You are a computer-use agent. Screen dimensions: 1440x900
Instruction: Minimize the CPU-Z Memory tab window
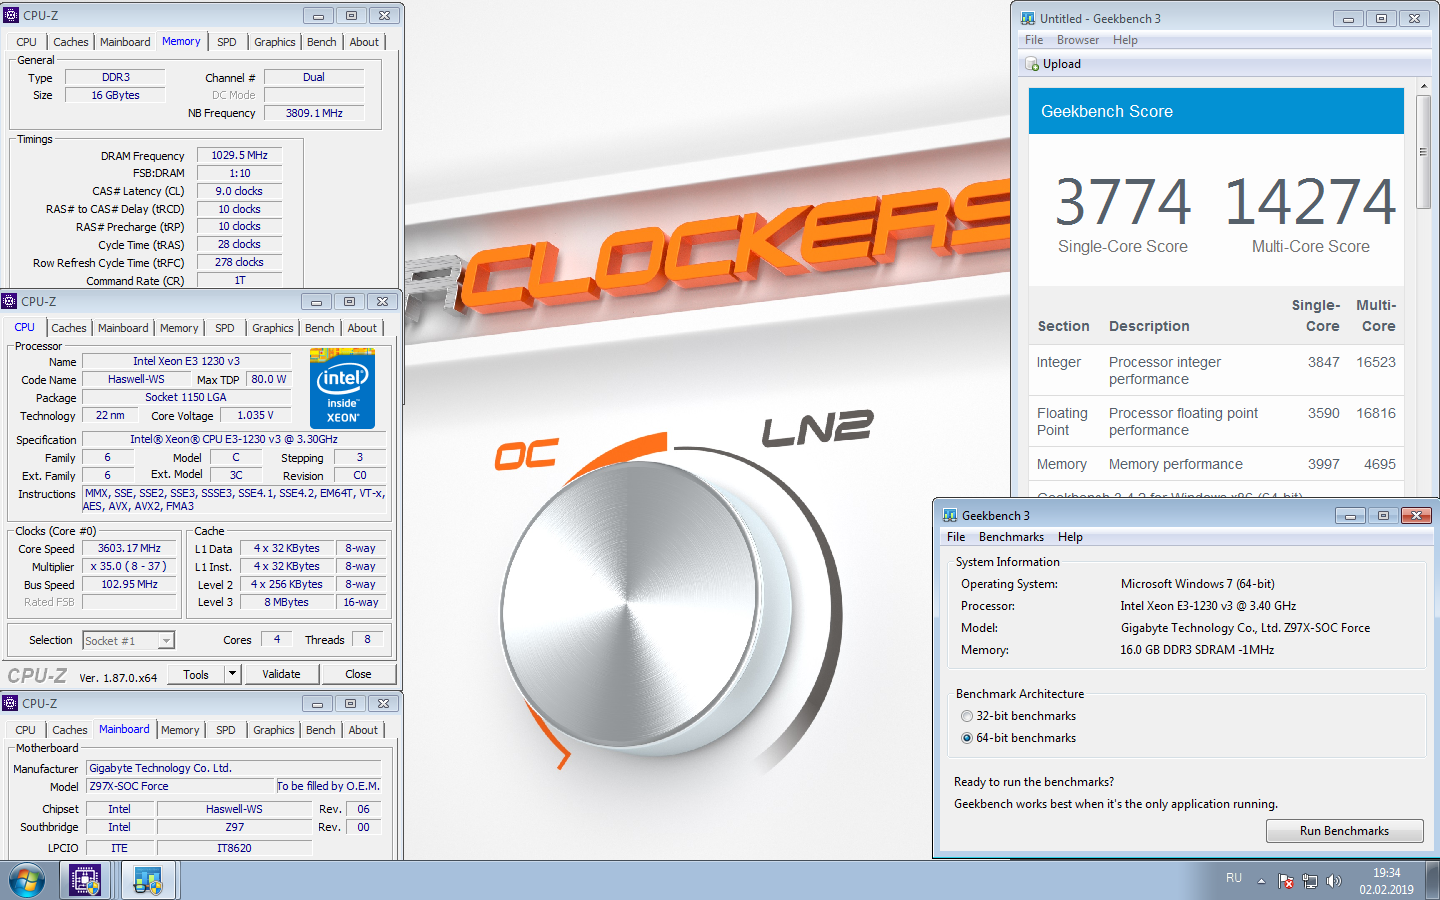point(318,15)
